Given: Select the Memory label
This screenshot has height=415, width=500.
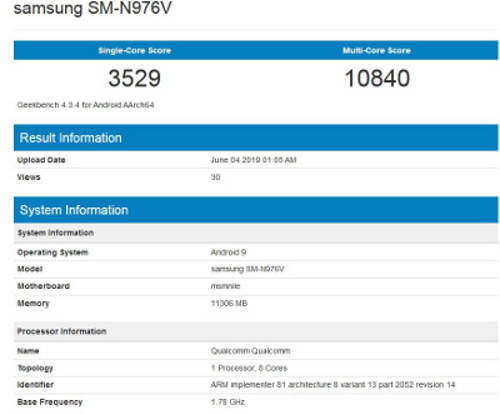Looking at the screenshot, I should click(x=33, y=303).
